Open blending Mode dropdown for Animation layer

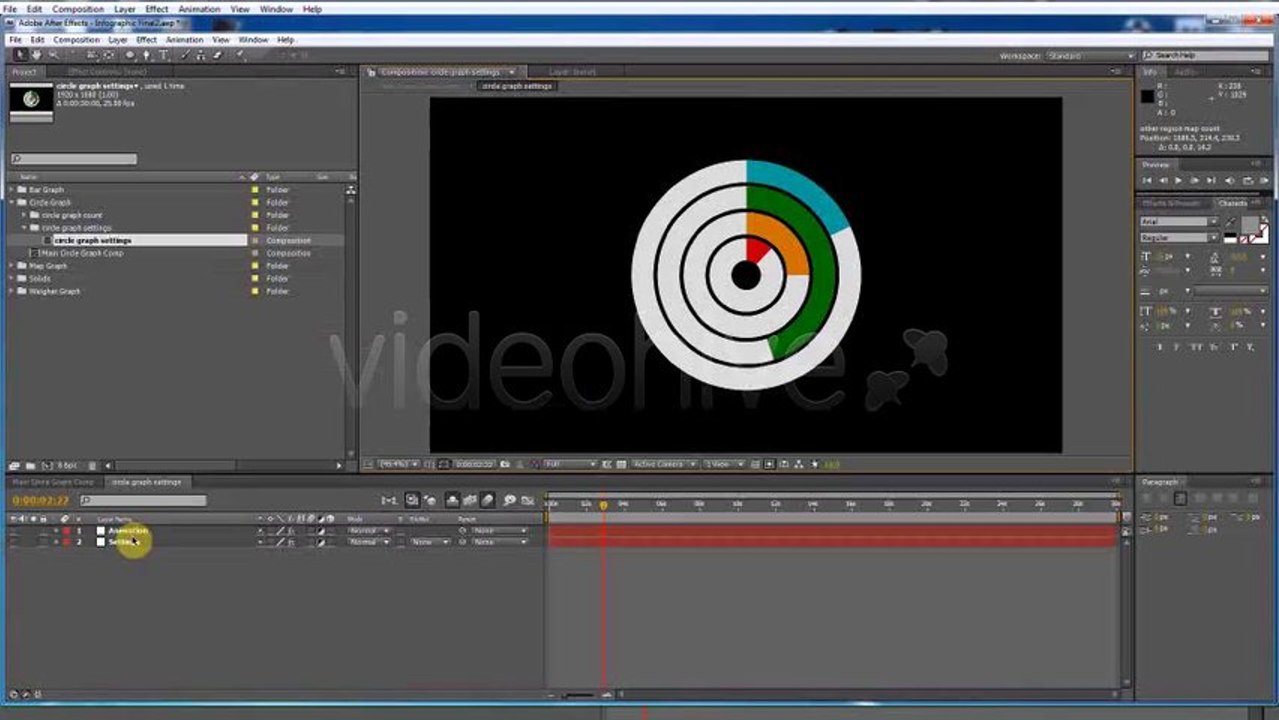[369, 531]
